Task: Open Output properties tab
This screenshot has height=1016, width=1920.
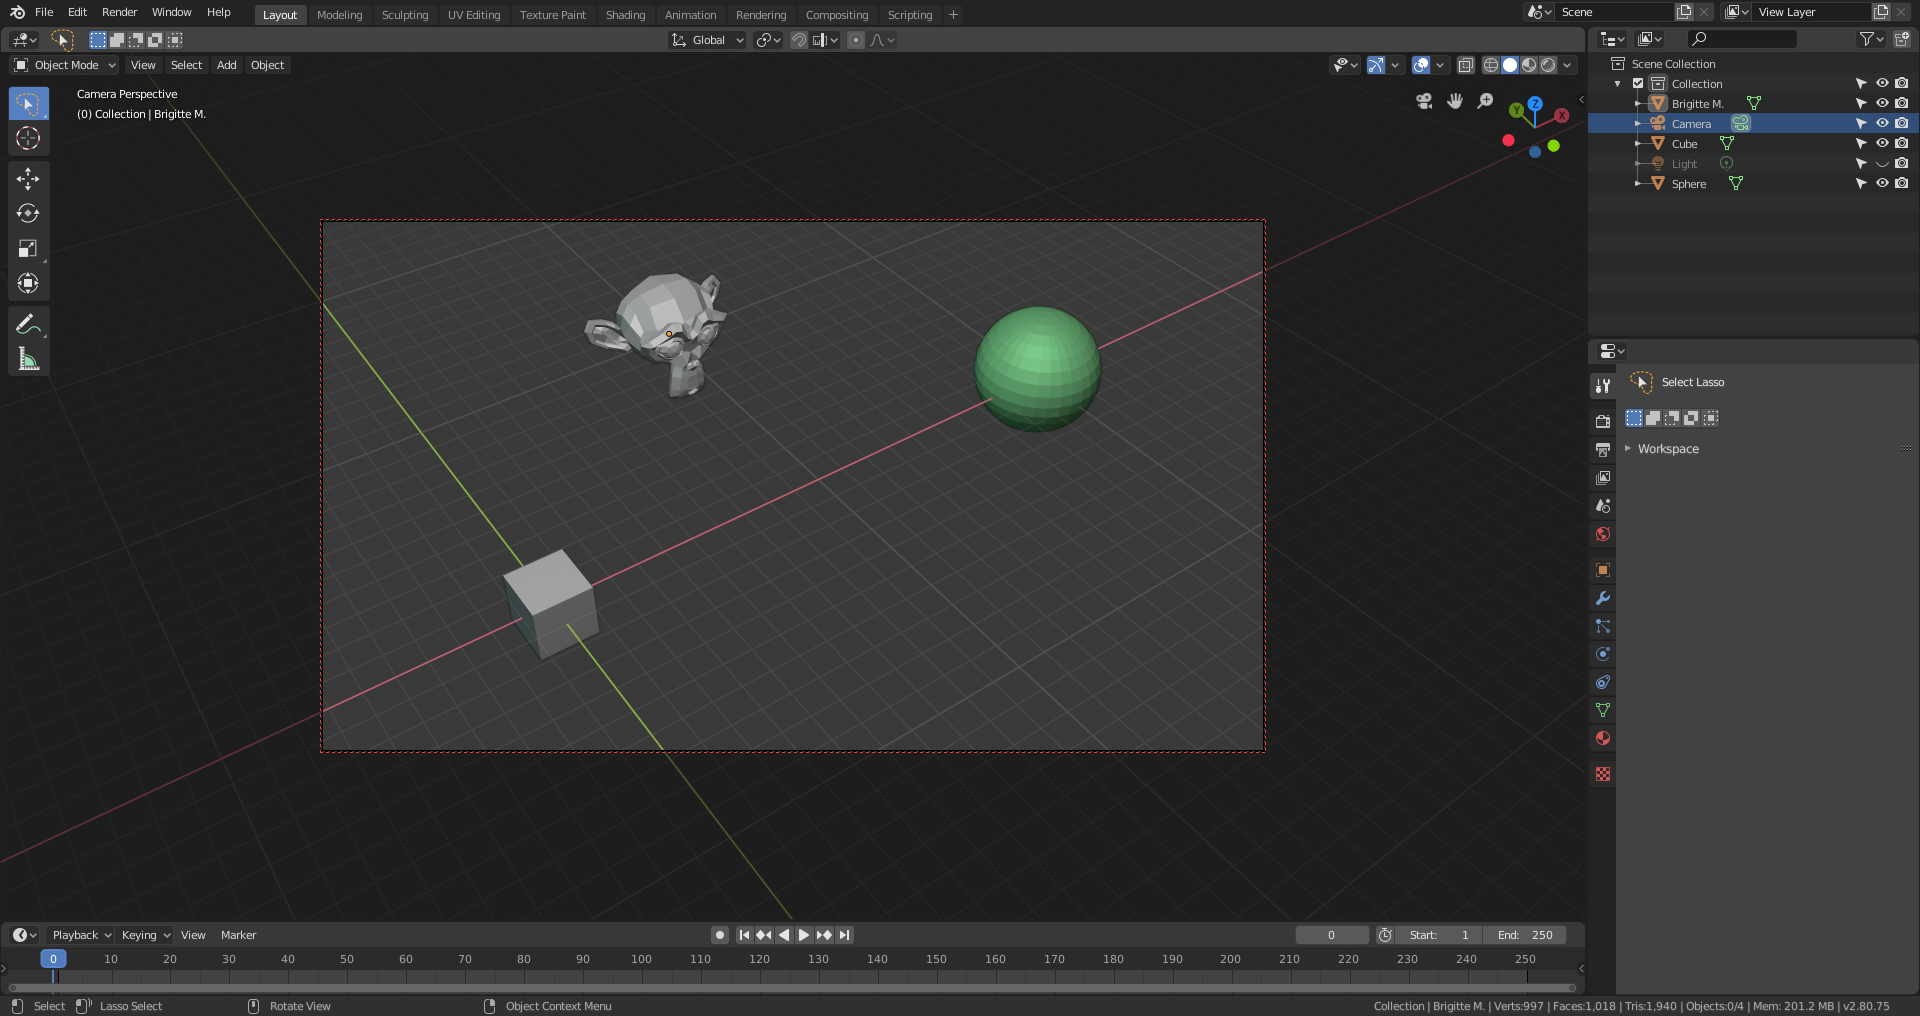Action: [1603, 450]
